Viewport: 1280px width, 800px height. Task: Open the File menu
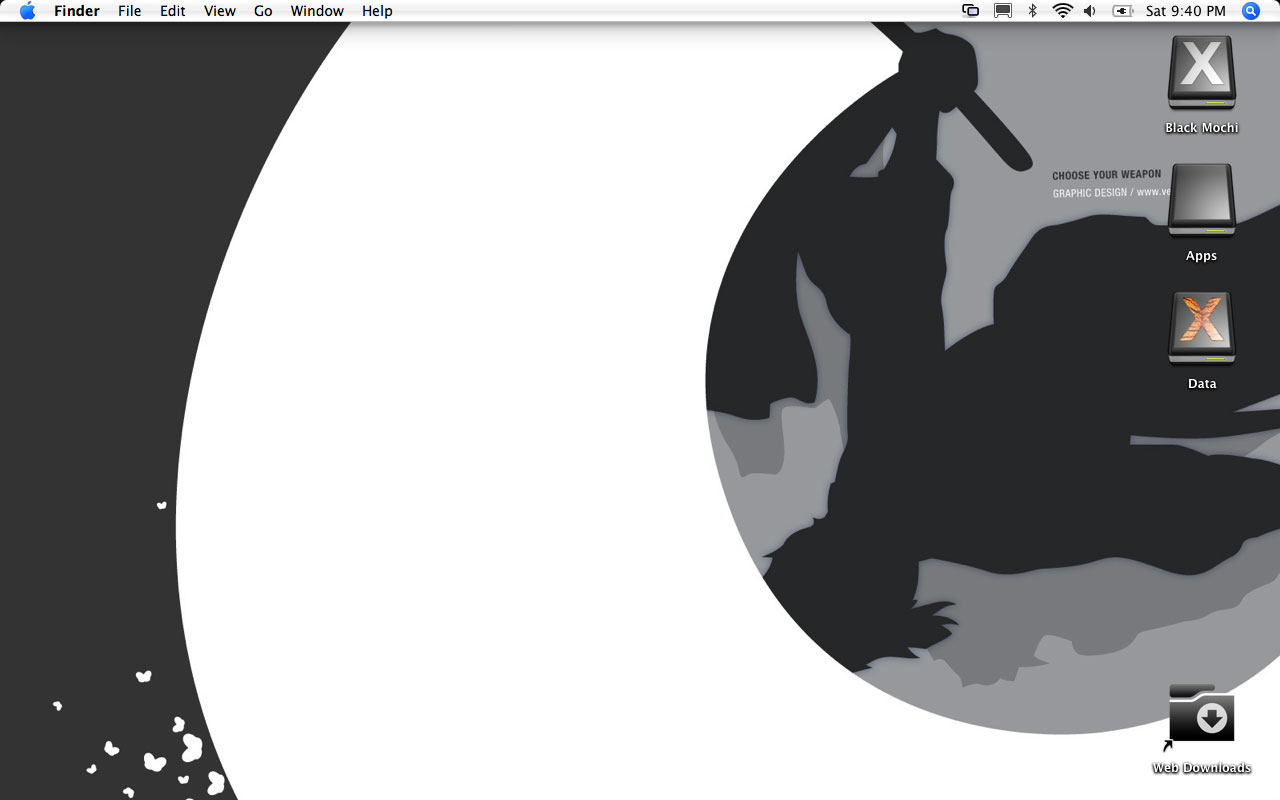[x=129, y=11]
